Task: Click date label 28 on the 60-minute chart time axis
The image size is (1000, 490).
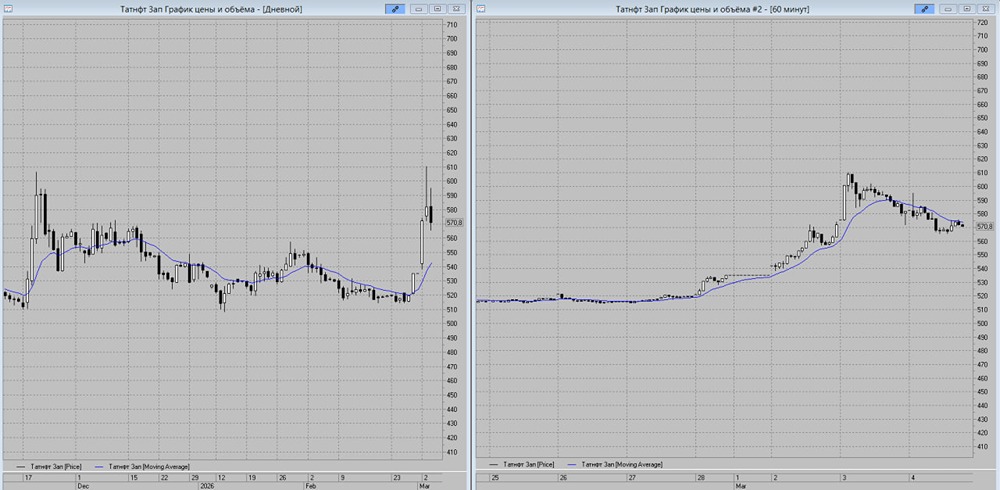Action: 701,477
